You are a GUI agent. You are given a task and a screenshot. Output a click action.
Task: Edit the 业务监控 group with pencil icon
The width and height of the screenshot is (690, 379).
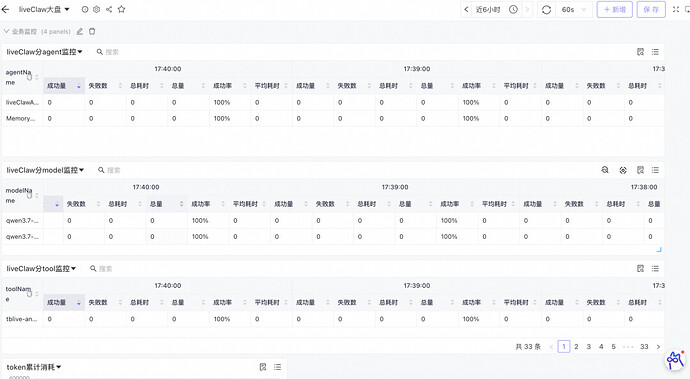point(80,31)
